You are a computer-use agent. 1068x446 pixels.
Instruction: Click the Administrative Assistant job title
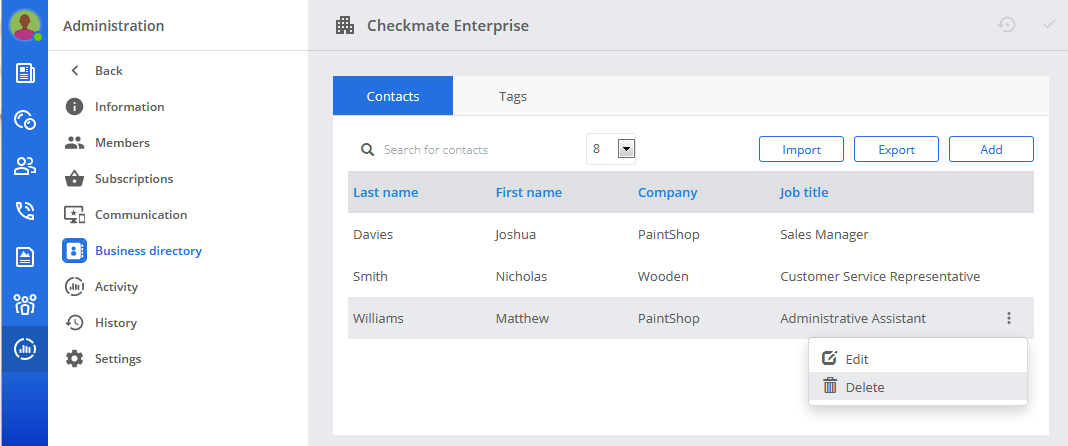click(853, 318)
